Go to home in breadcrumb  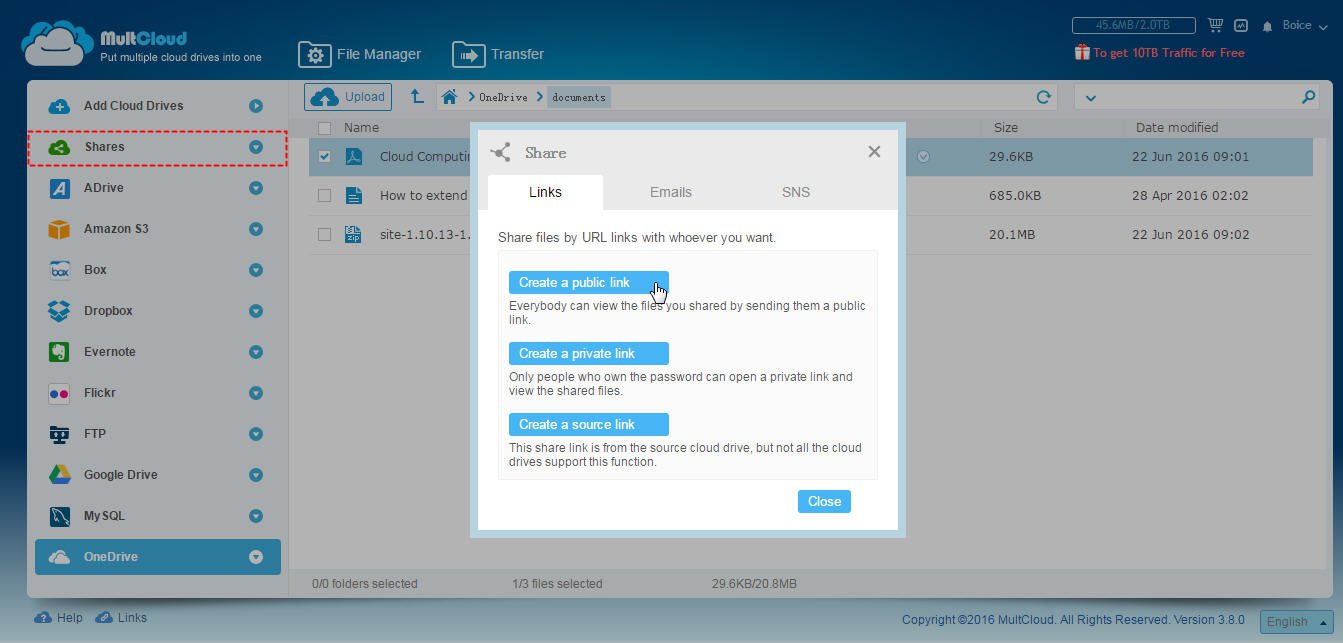pyautogui.click(x=449, y=97)
